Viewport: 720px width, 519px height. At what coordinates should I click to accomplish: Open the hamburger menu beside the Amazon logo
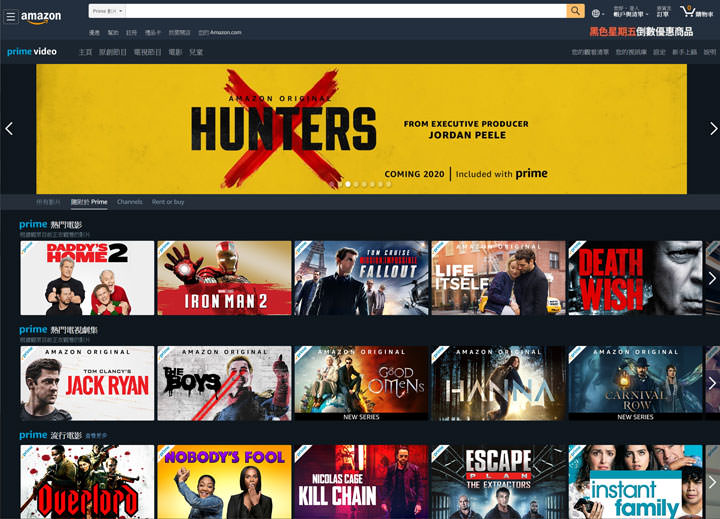pos(11,16)
